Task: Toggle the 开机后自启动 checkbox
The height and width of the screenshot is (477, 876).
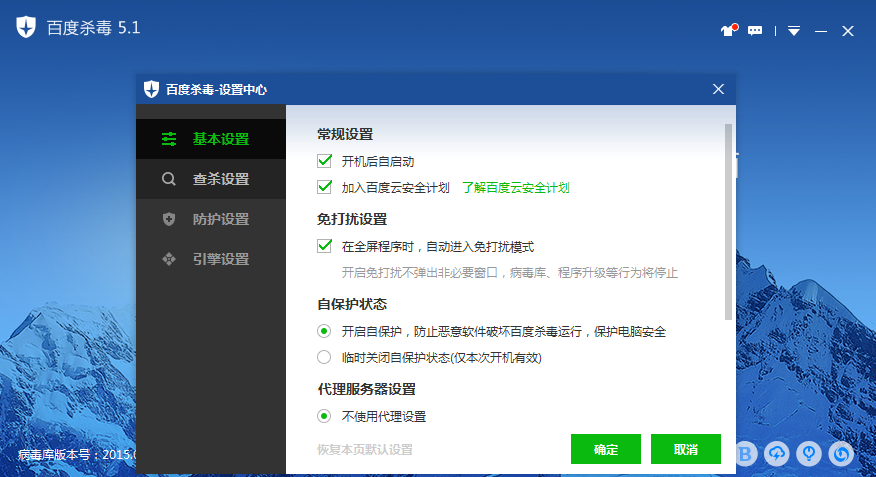Action: pyautogui.click(x=324, y=161)
